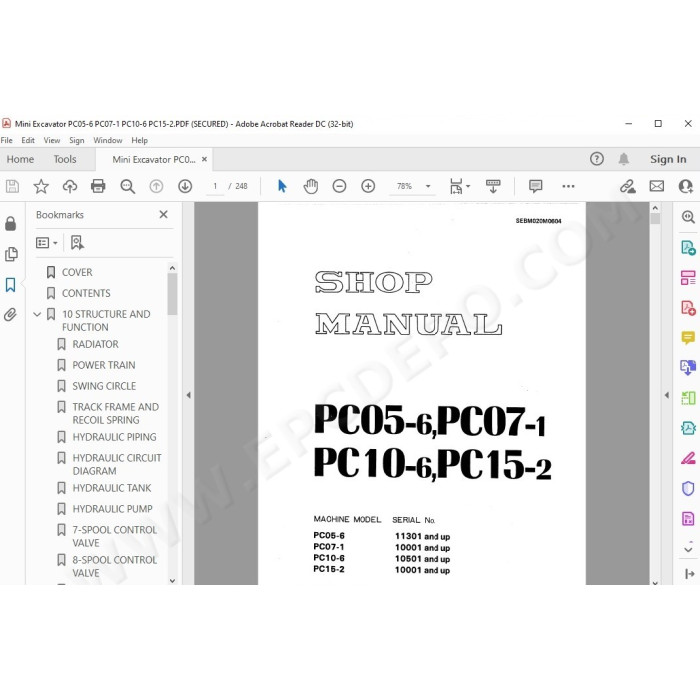Expand the right tools pane fully

pyautogui.click(x=689, y=574)
